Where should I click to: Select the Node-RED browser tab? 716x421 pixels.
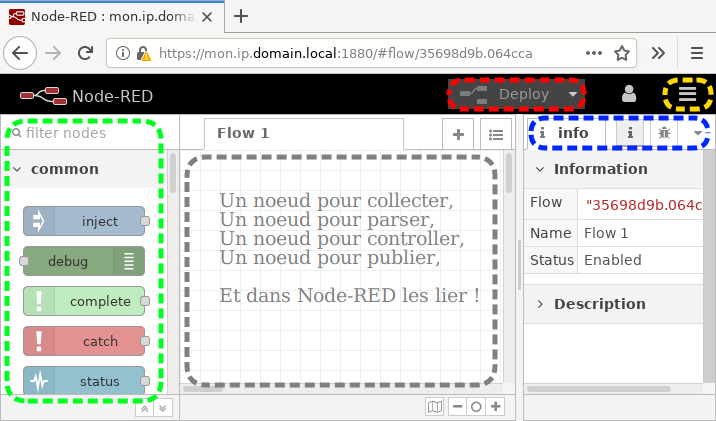112,16
